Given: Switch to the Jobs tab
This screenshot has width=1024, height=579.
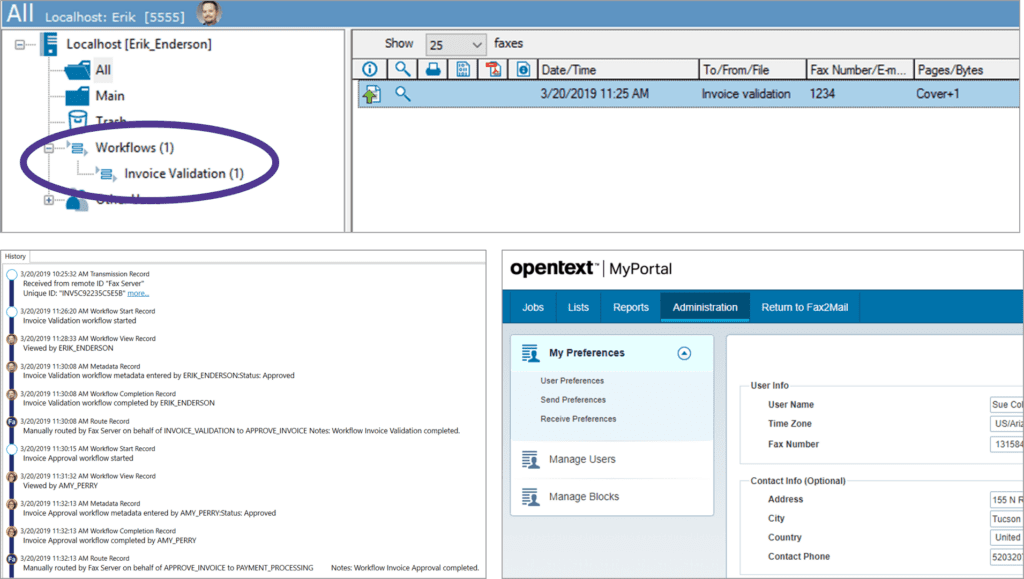Looking at the screenshot, I should pos(532,307).
